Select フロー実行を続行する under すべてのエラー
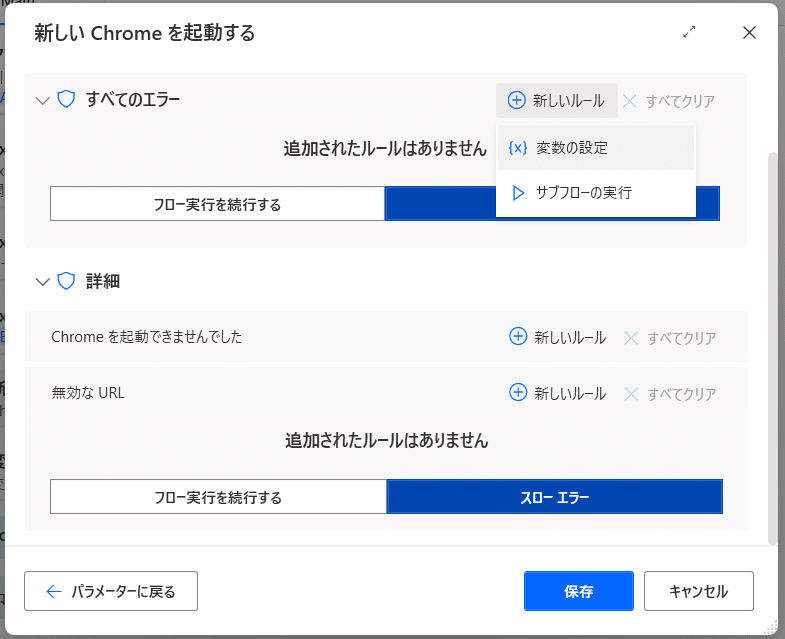This screenshot has height=639, width=785. pos(217,204)
